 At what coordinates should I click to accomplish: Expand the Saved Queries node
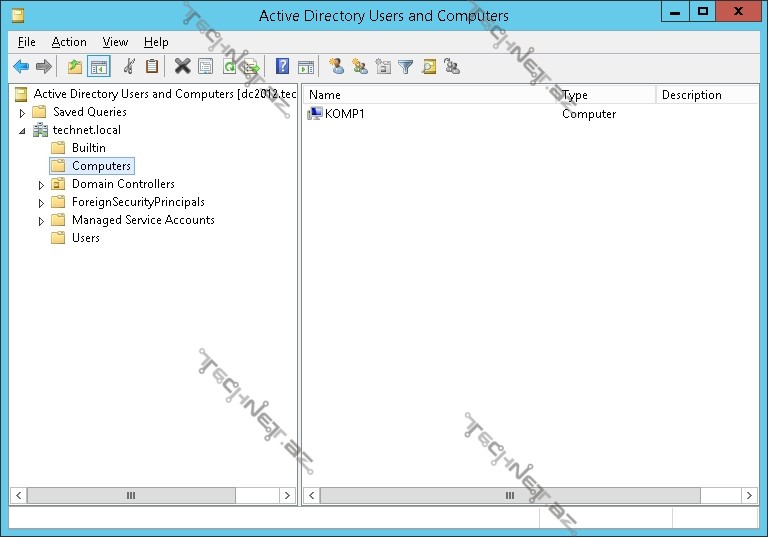click(23, 113)
